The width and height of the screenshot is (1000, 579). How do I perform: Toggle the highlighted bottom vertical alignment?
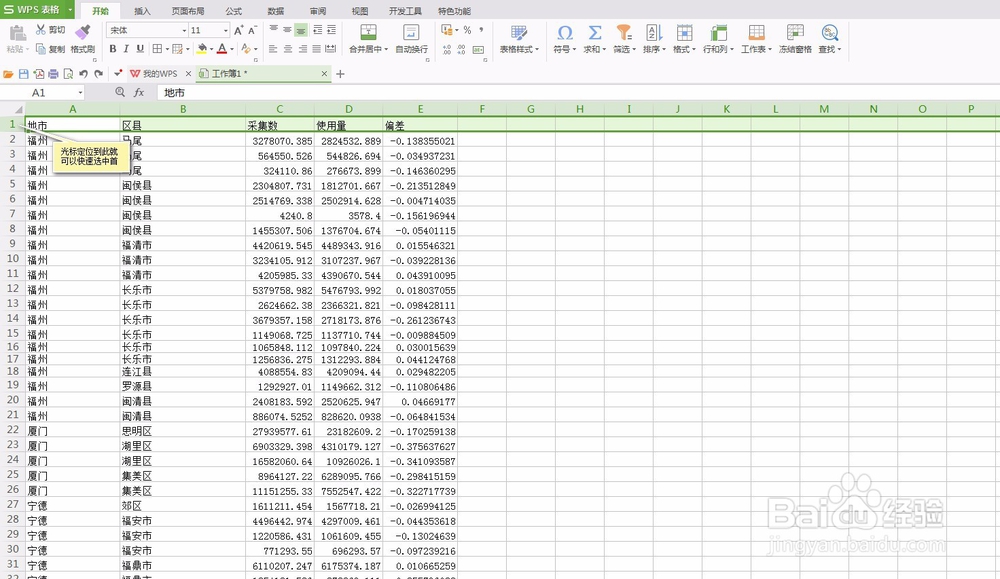pos(301,29)
